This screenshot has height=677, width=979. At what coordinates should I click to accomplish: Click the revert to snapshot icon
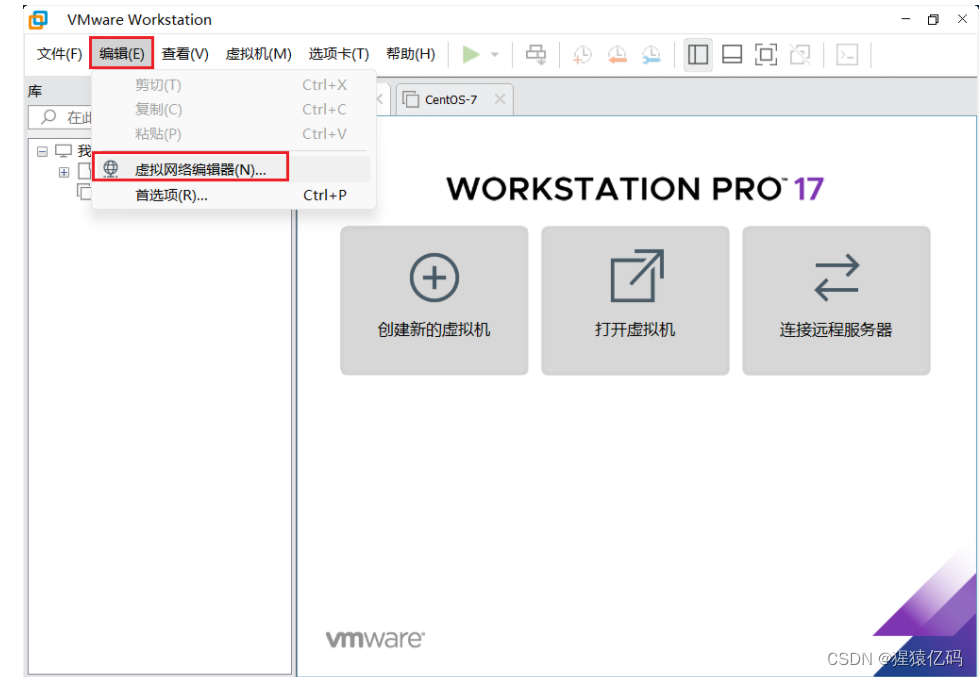[x=617, y=54]
